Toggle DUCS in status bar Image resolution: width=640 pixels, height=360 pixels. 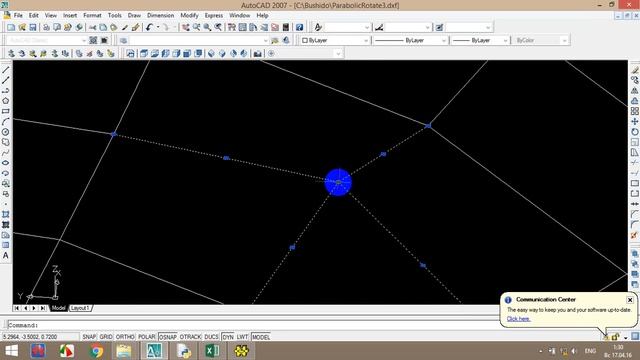[x=211, y=337]
